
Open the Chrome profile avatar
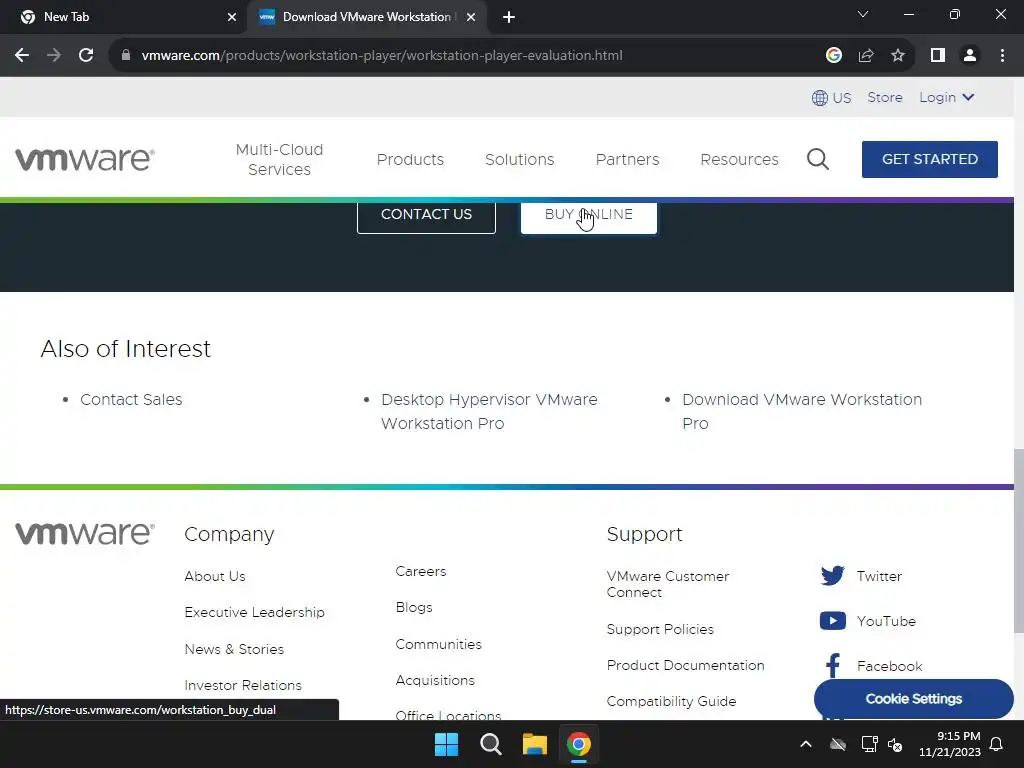tap(970, 56)
